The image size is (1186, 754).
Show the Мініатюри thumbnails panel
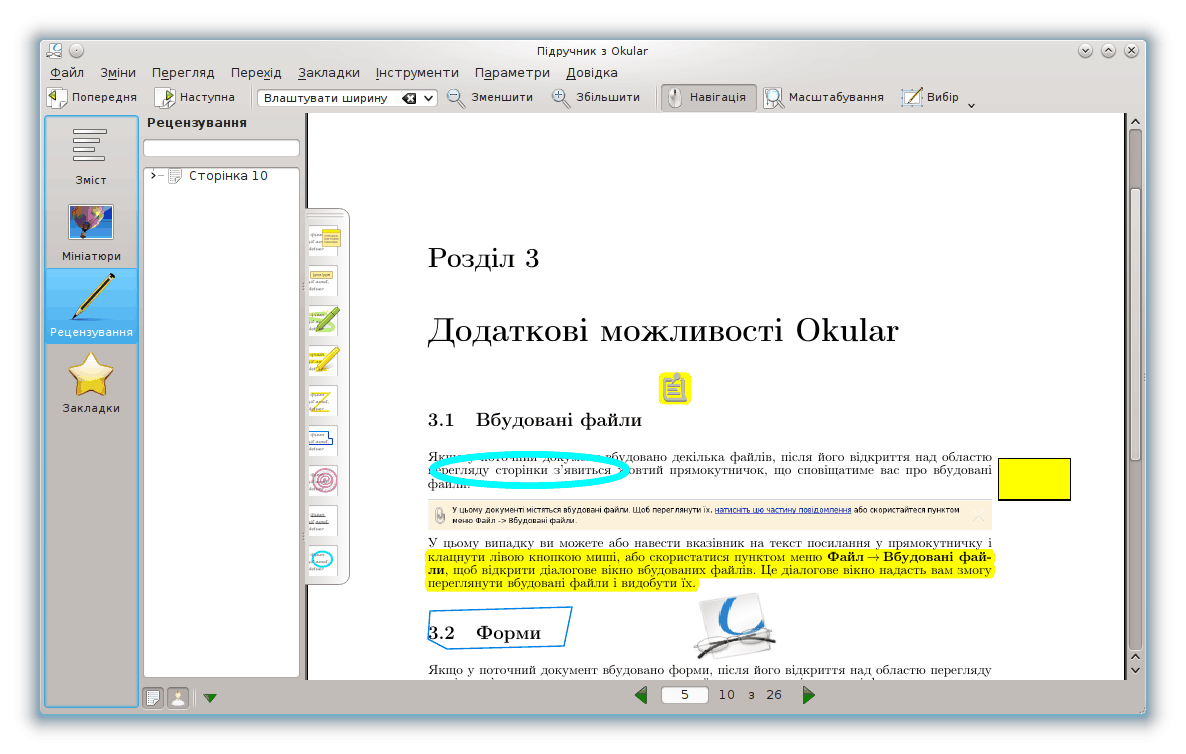(91, 232)
